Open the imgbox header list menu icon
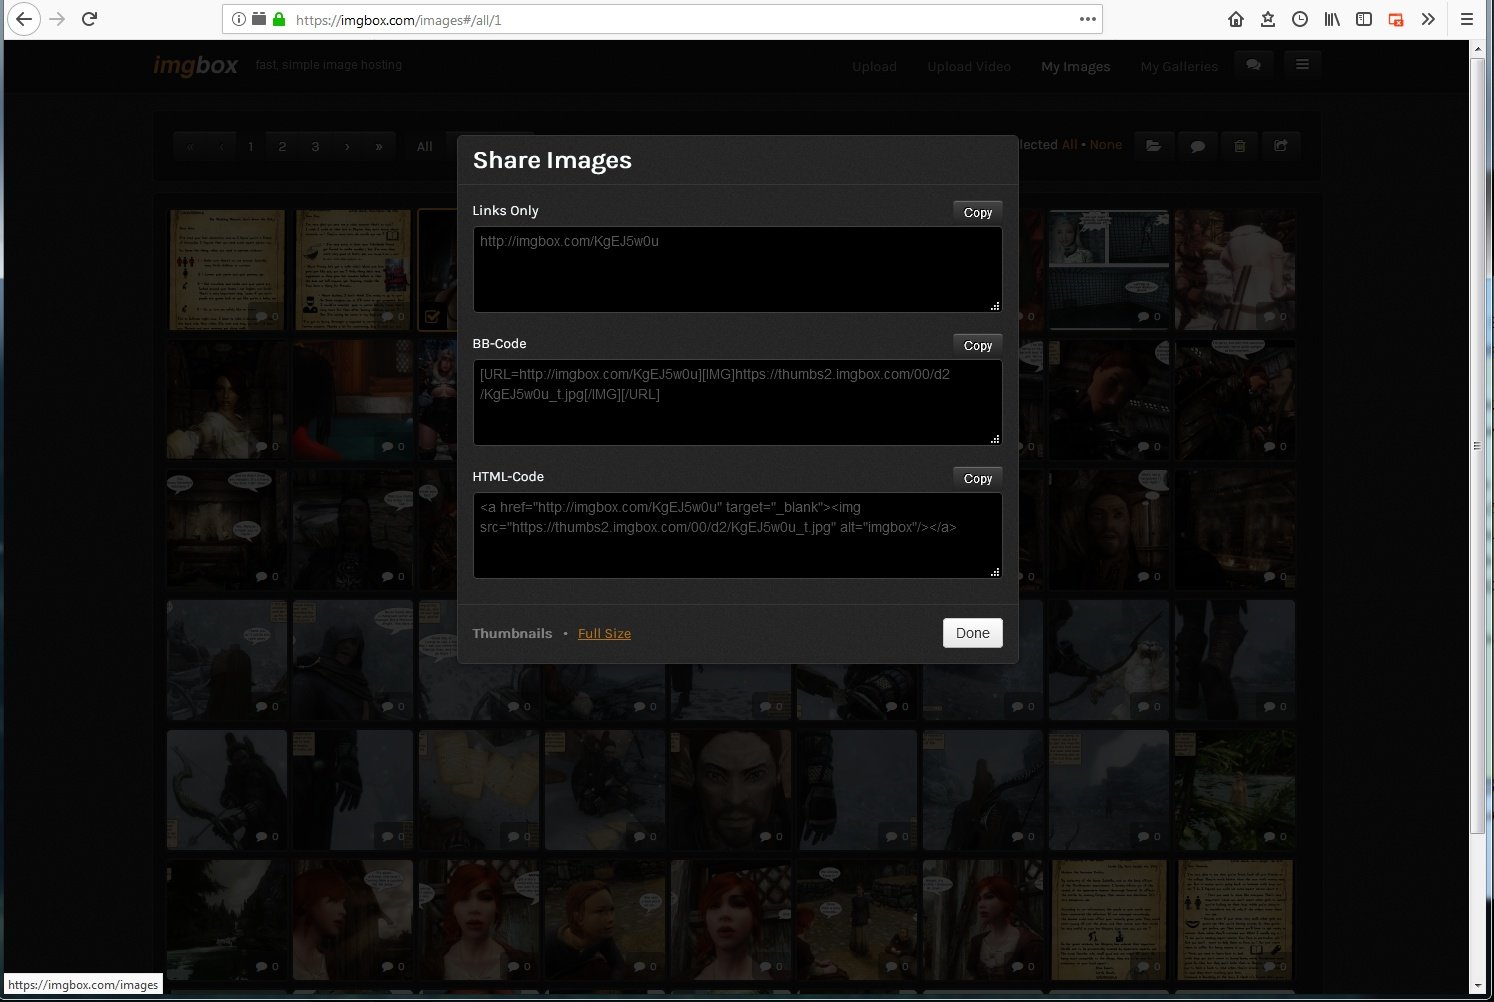This screenshot has width=1494, height=1002. (1302, 65)
